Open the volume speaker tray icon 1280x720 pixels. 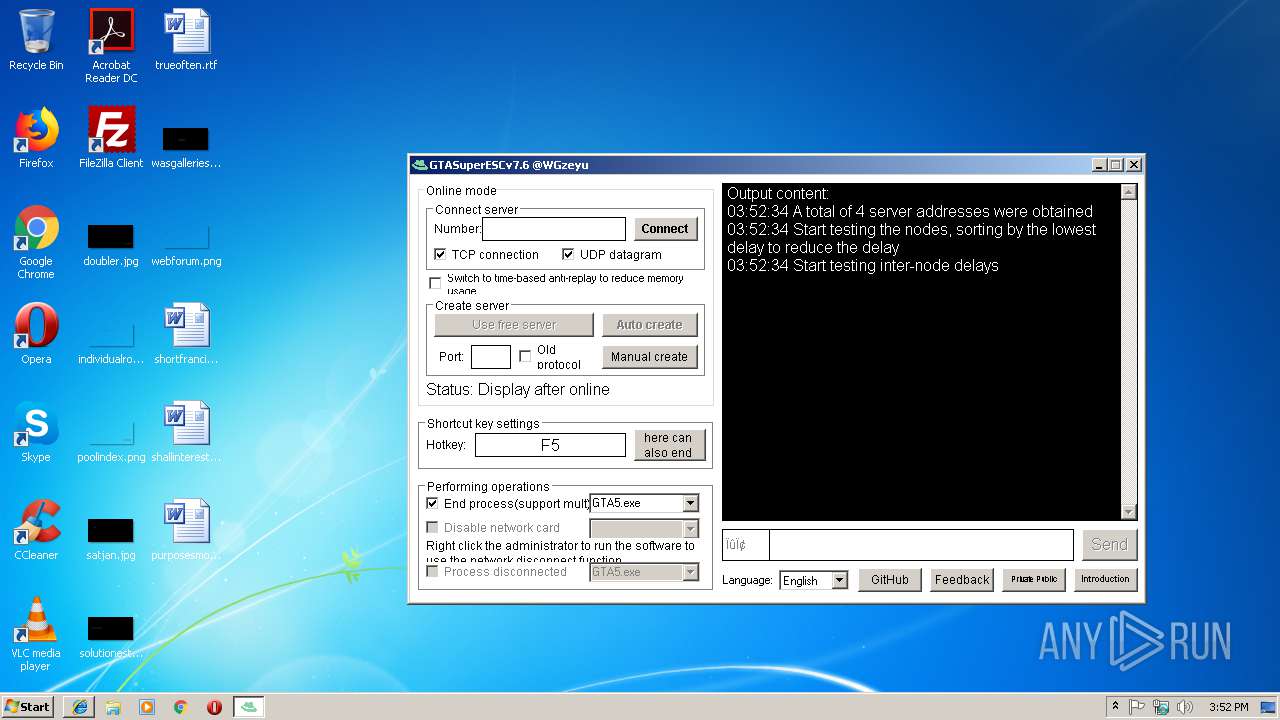[x=1185, y=707]
